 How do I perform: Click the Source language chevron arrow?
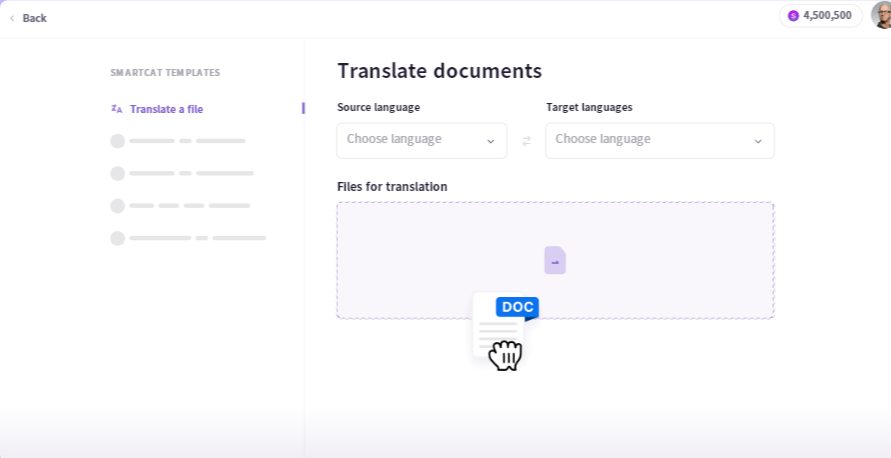(x=490, y=141)
